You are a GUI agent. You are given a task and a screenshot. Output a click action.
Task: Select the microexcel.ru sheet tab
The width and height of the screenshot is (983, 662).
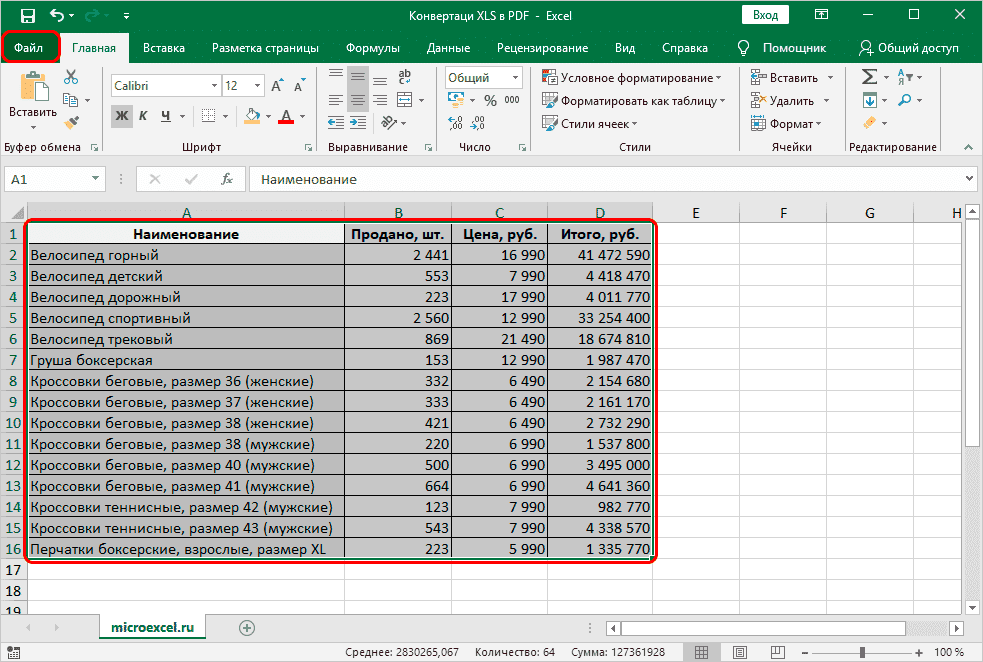pos(151,627)
